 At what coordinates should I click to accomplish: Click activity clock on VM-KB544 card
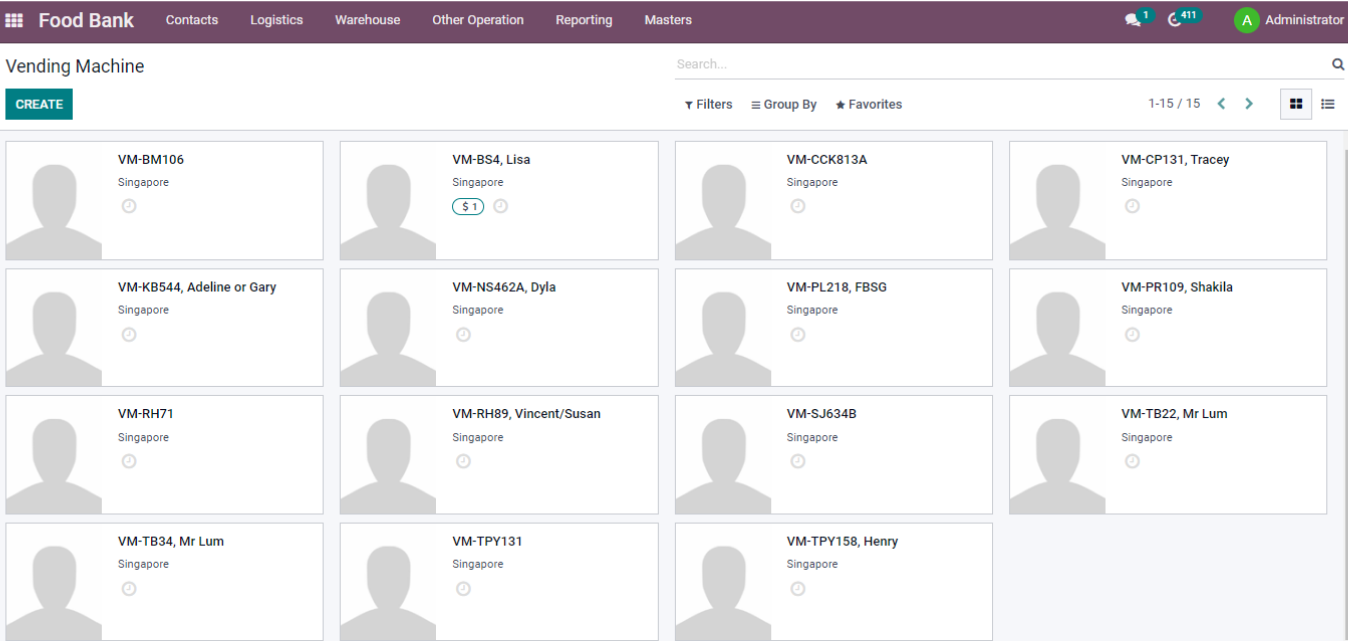click(x=129, y=334)
